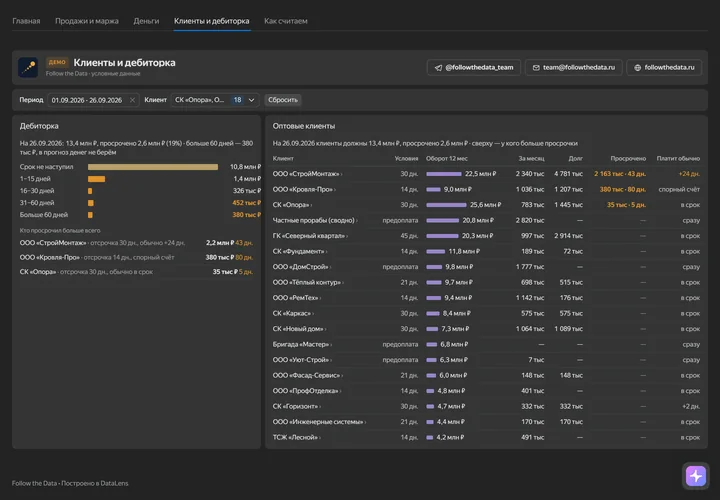Expand the ООО «ДомСтрой» row
Image resolution: width=720 pixels, height=500 pixels.
point(486,267)
